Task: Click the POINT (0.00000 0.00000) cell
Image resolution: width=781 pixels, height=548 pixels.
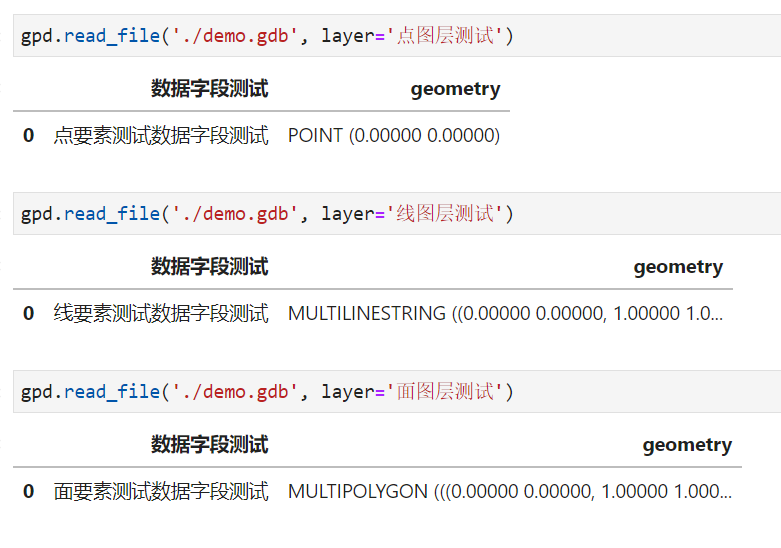Action: click(x=394, y=136)
